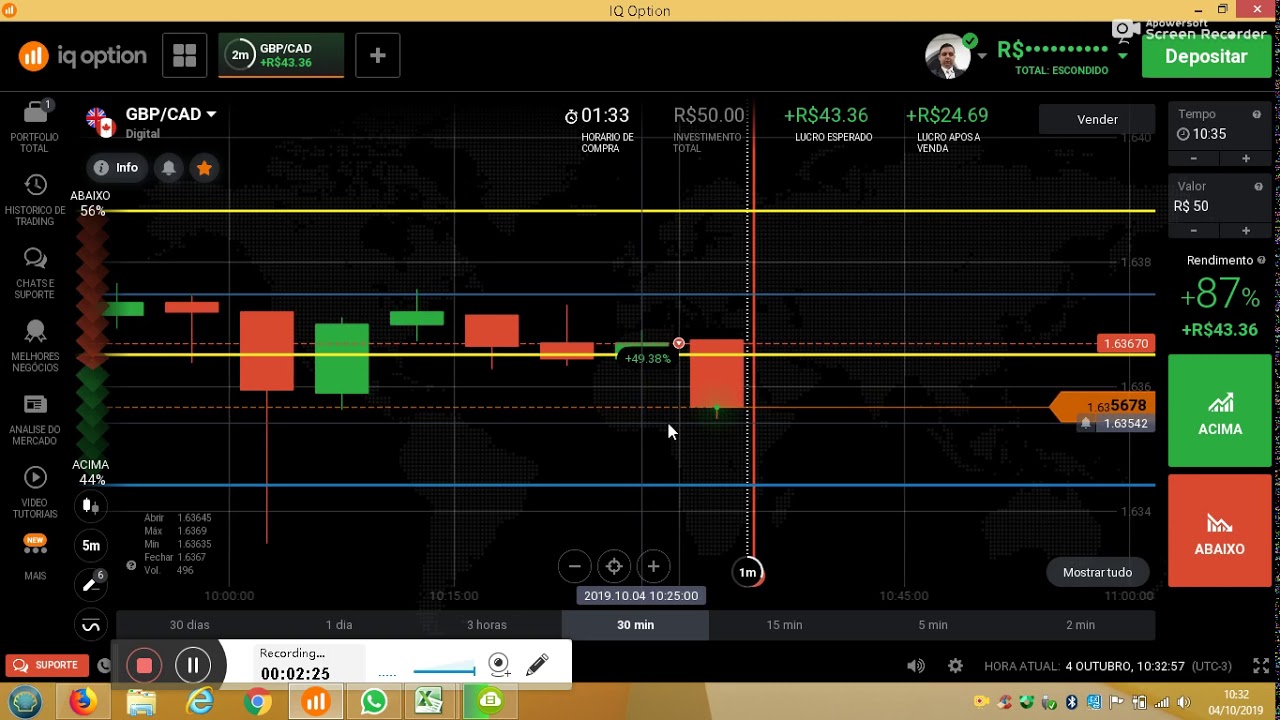
Task: Select the 1 dia time range
Action: pos(339,625)
